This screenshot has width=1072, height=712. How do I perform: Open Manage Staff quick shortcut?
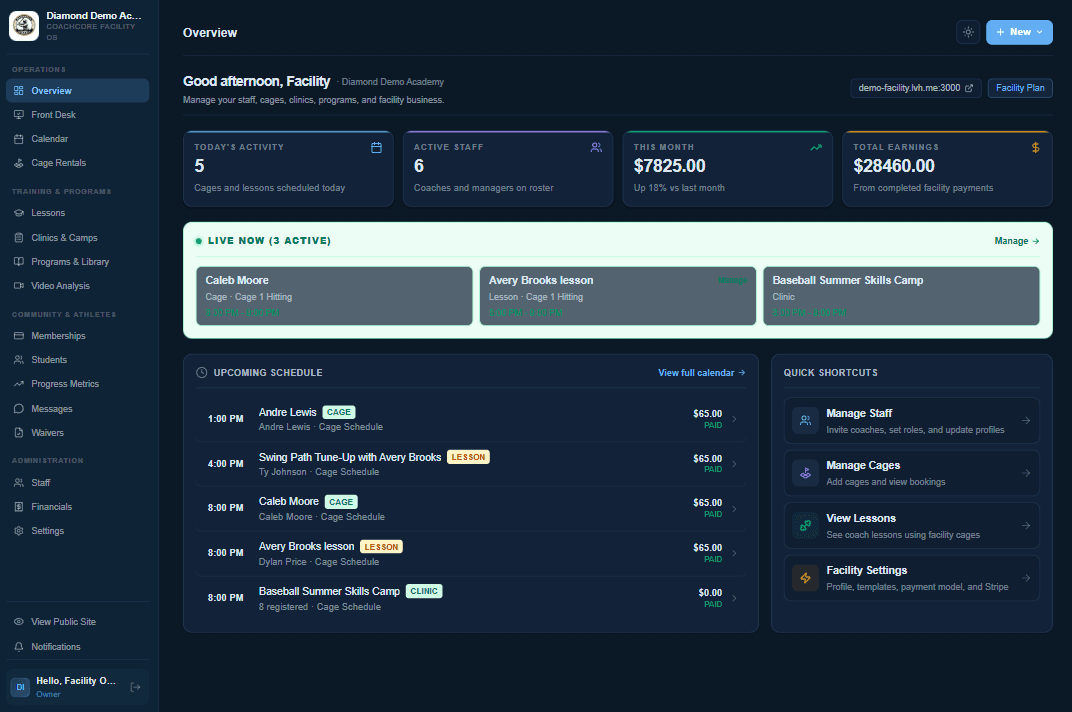pos(911,421)
